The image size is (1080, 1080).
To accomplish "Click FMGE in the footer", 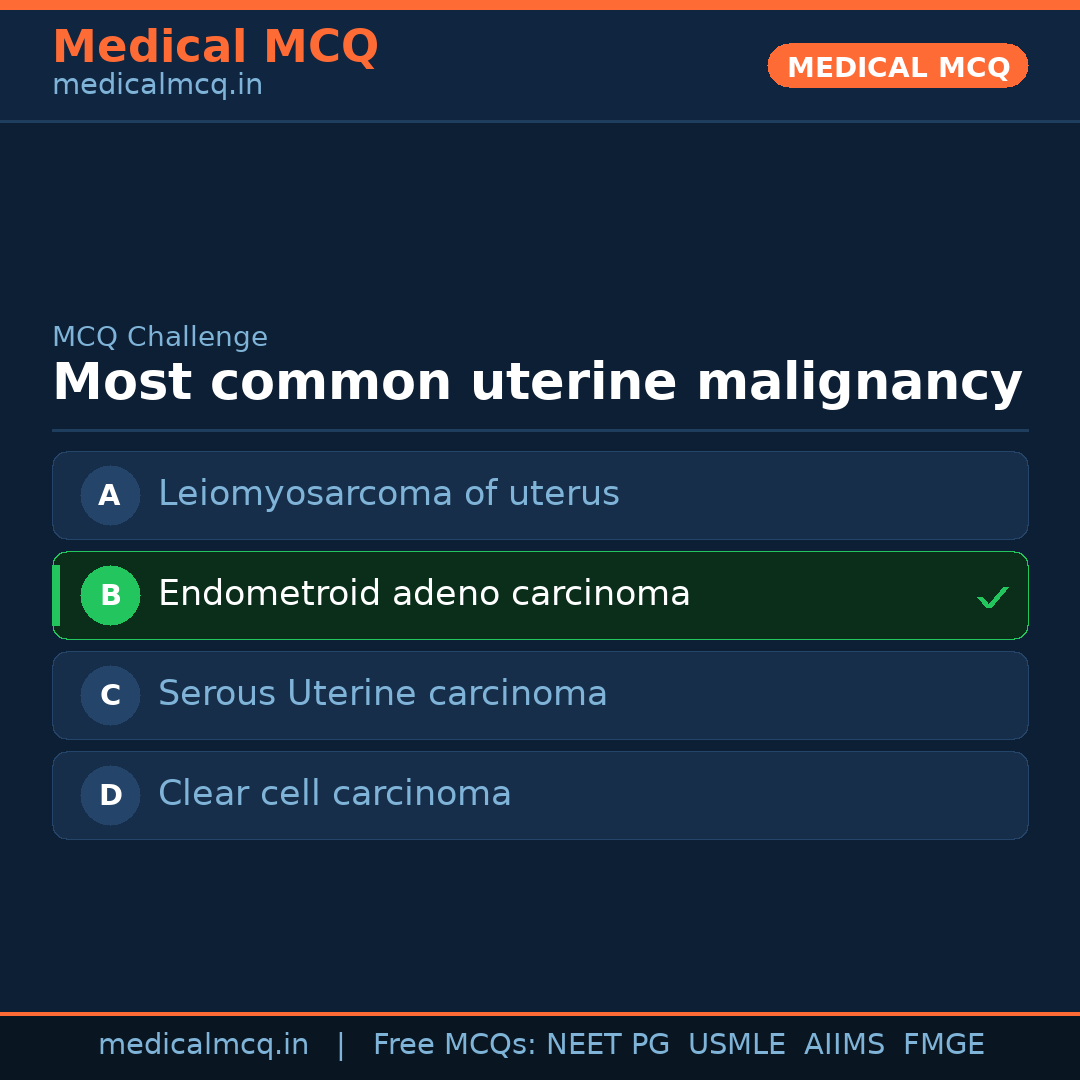I will coord(943,1045).
